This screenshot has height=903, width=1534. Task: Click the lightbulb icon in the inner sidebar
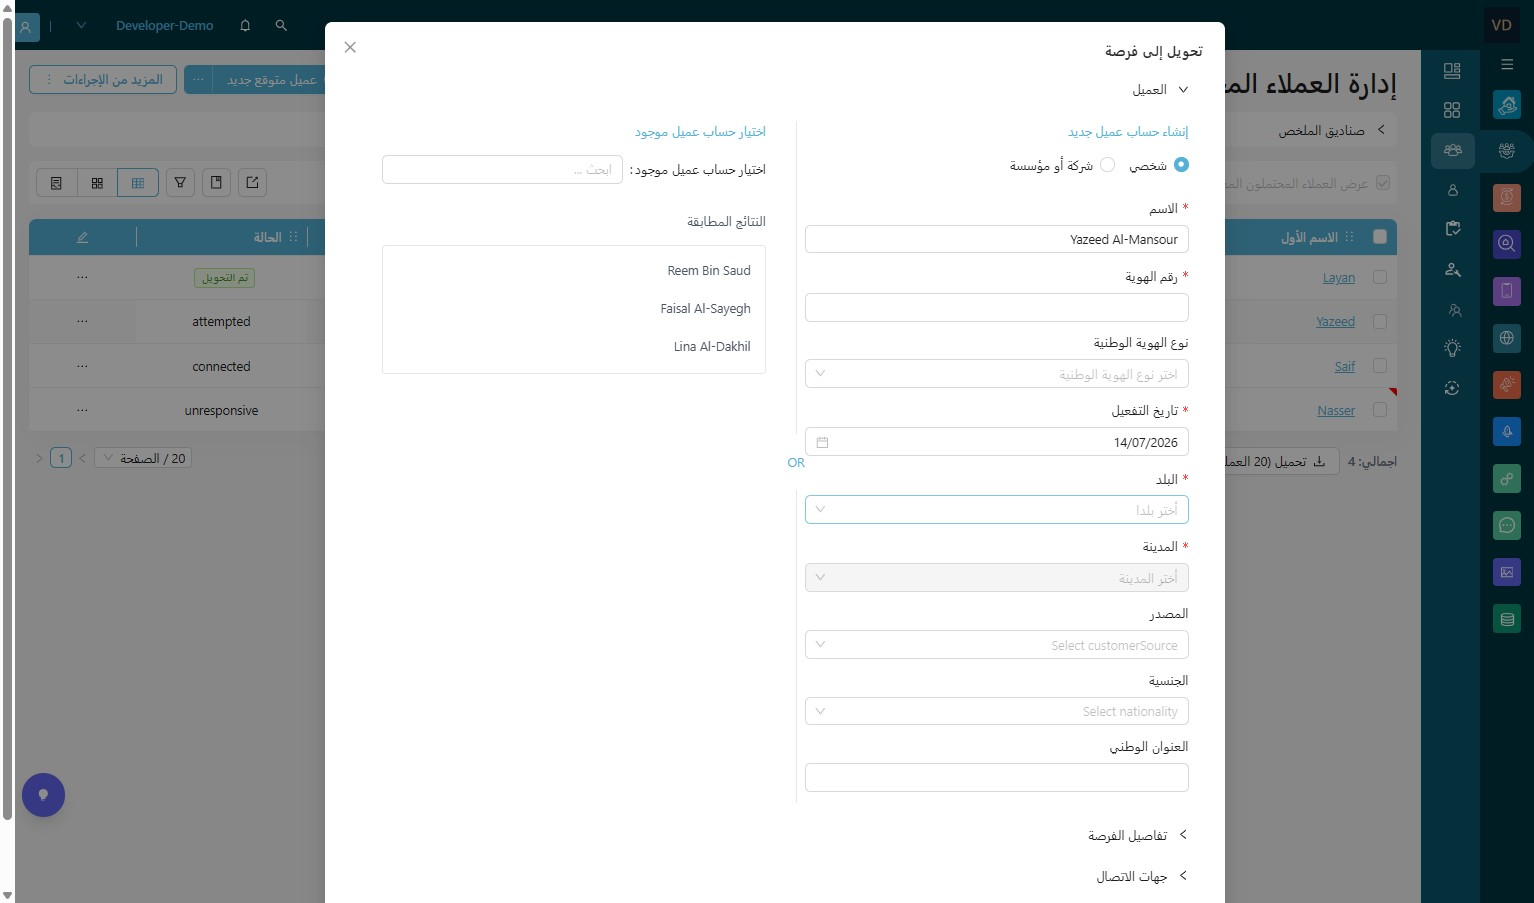click(x=1452, y=348)
